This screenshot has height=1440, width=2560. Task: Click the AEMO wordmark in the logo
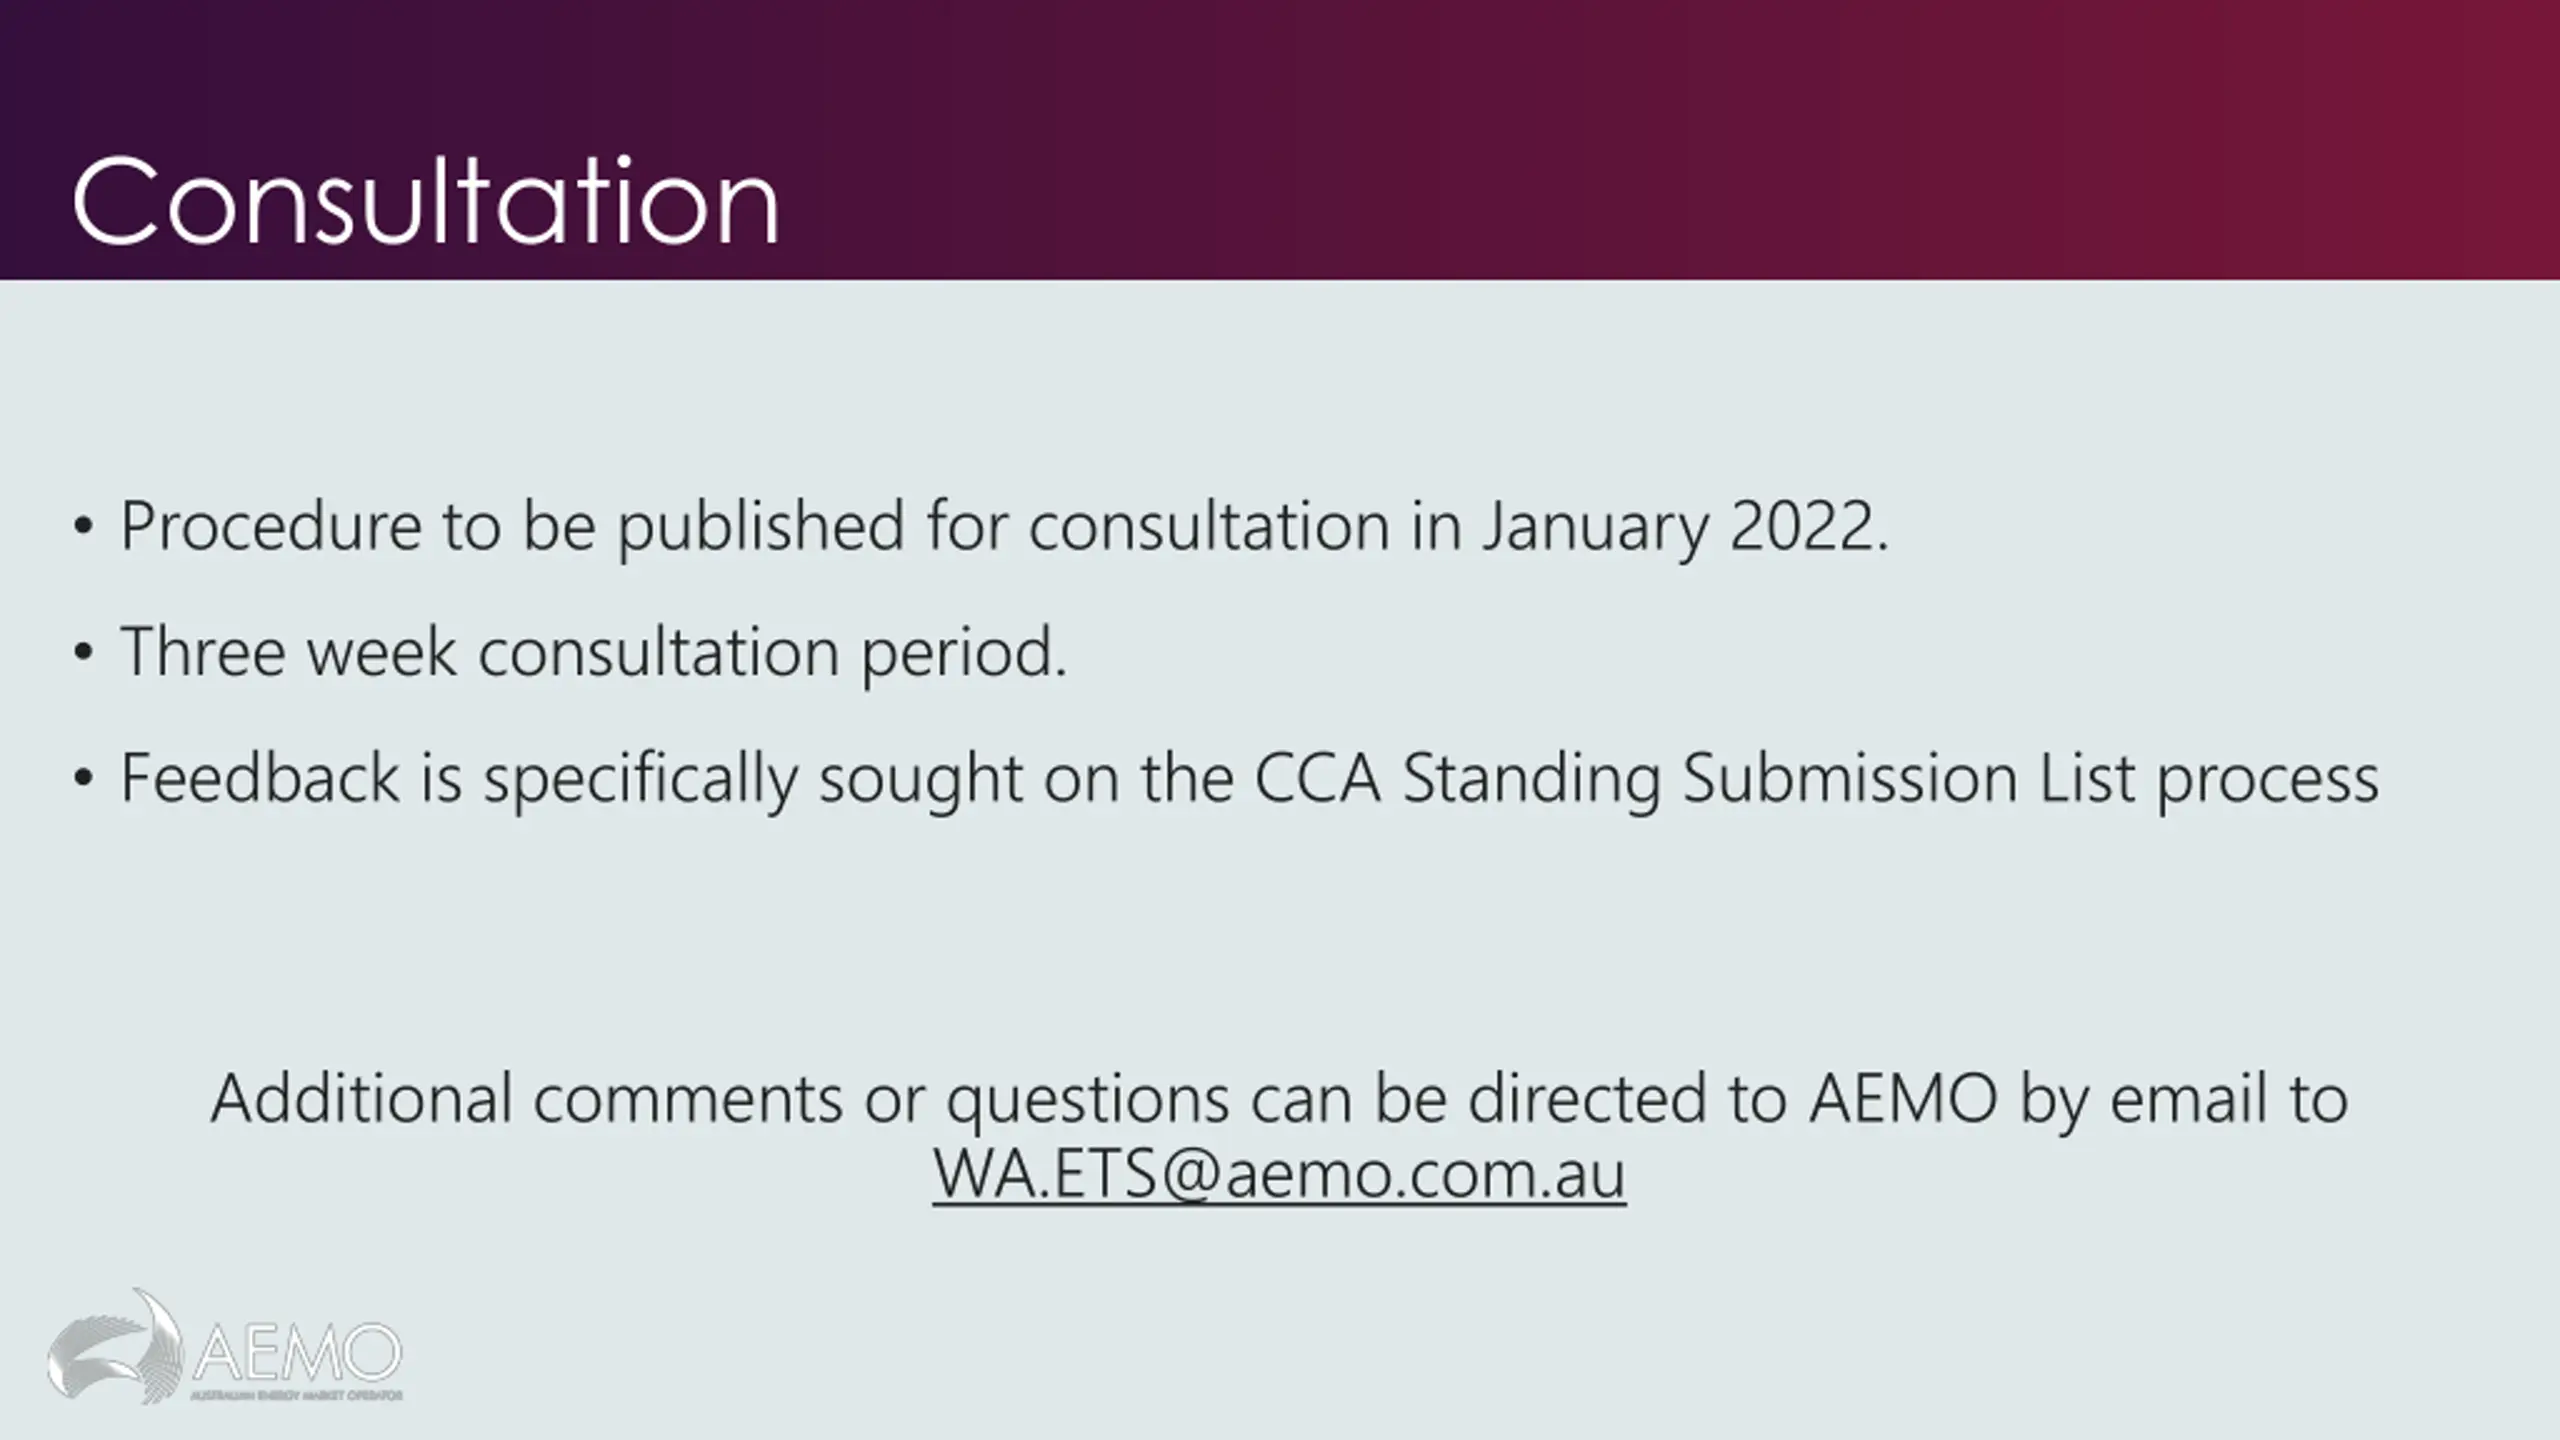[296, 1352]
